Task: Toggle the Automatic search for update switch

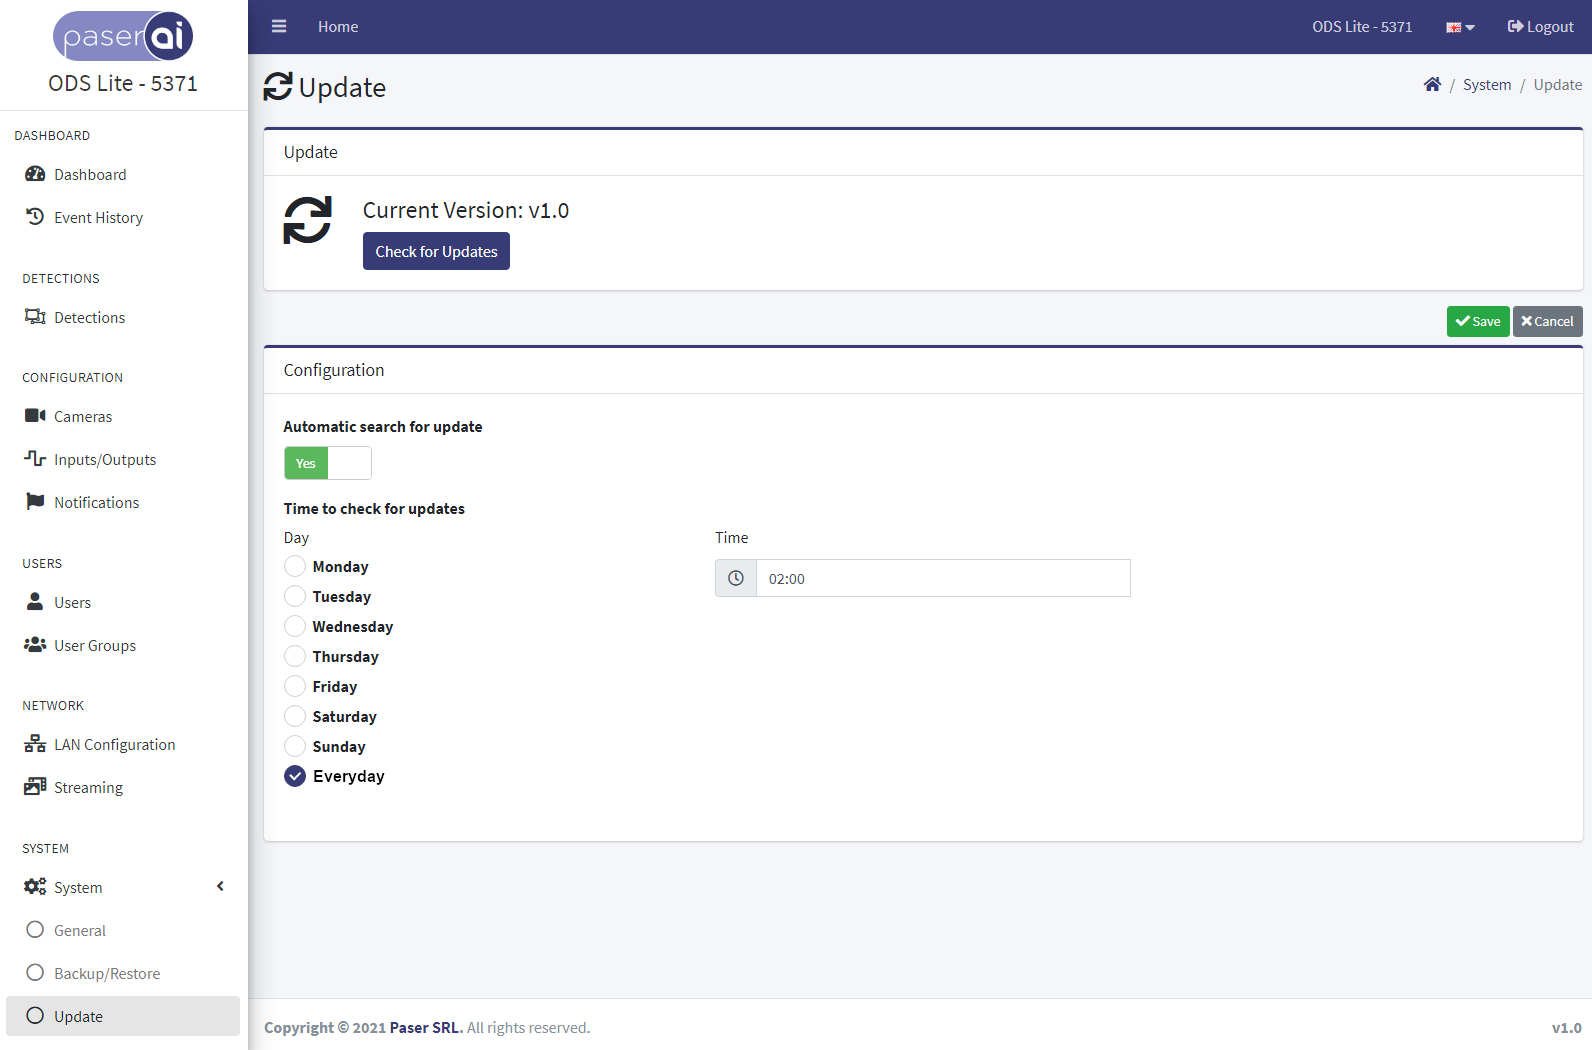Action: coord(328,463)
